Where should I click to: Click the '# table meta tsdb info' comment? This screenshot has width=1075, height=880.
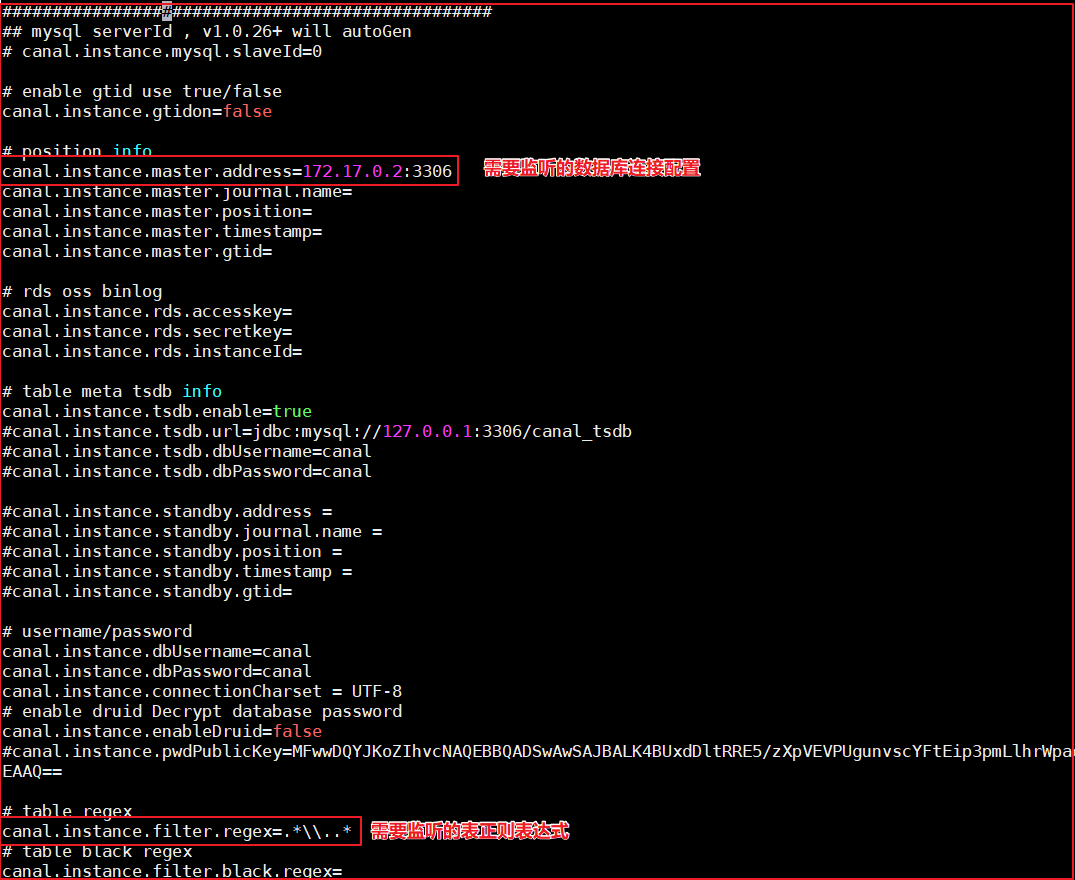(x=112, y=391)
